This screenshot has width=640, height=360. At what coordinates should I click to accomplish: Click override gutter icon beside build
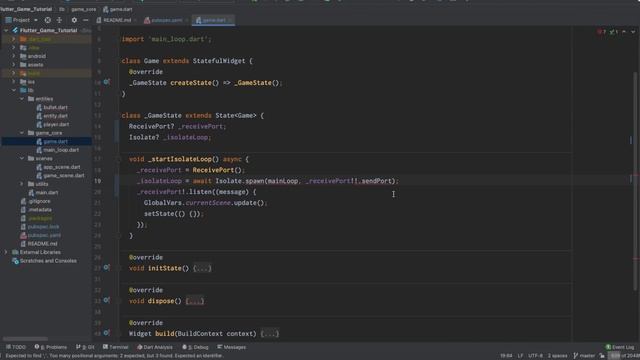tap(106, 333)
